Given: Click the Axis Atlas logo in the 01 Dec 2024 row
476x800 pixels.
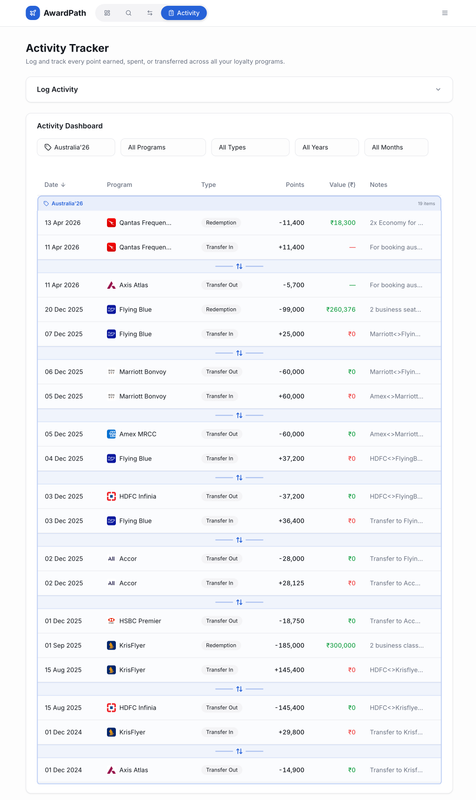Looking at the screenshot, I should 111,770.
